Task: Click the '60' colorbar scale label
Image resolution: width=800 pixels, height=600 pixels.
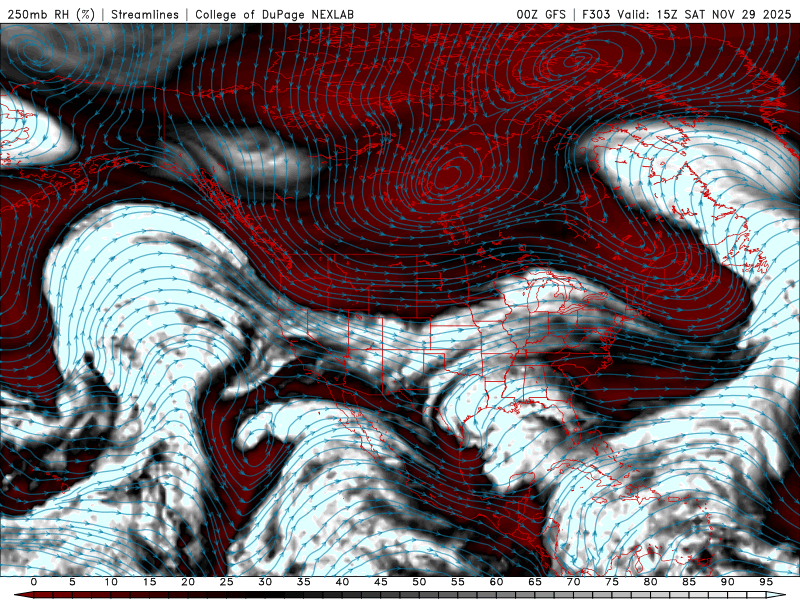Action: [x=496, y=582]
